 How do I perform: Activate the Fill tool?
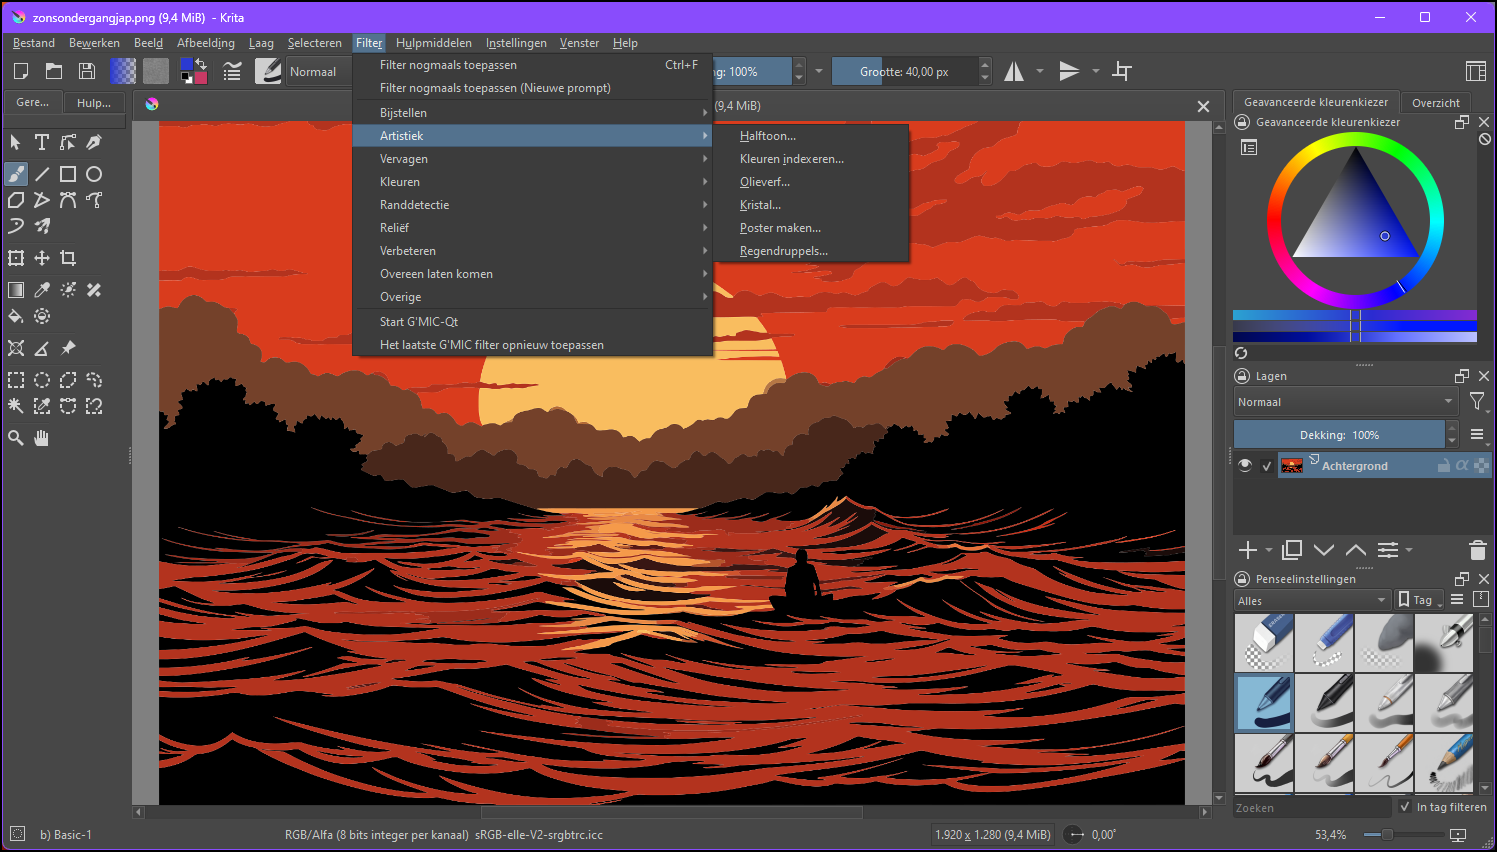pos(16,316)
